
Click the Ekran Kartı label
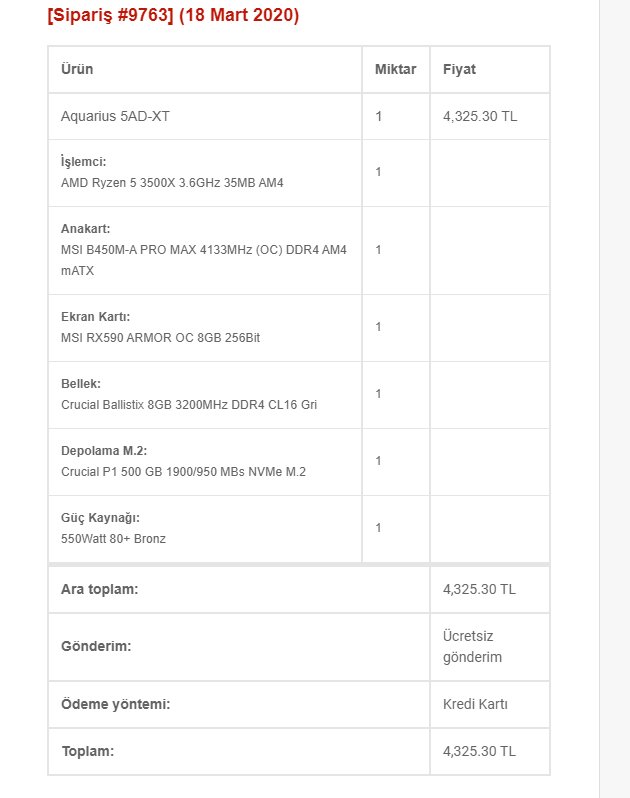pos(95,317)
